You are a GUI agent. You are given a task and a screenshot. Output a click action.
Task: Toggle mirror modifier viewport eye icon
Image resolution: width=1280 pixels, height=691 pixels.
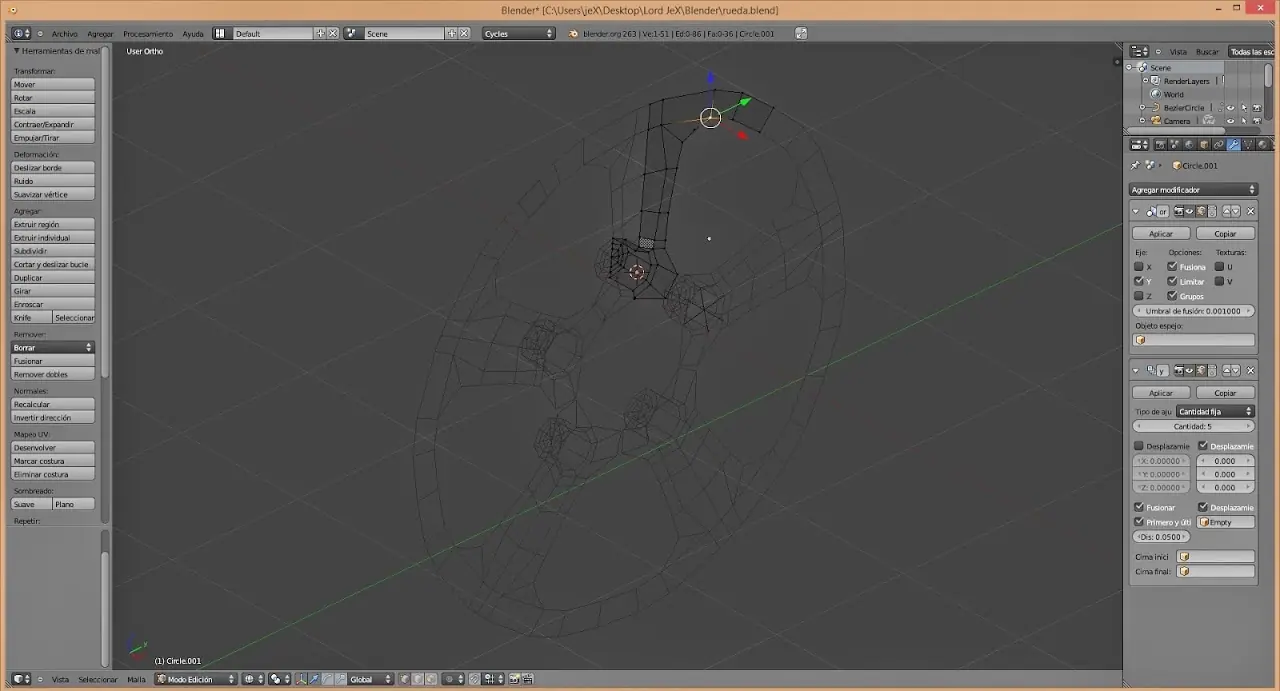point(1189,211)
